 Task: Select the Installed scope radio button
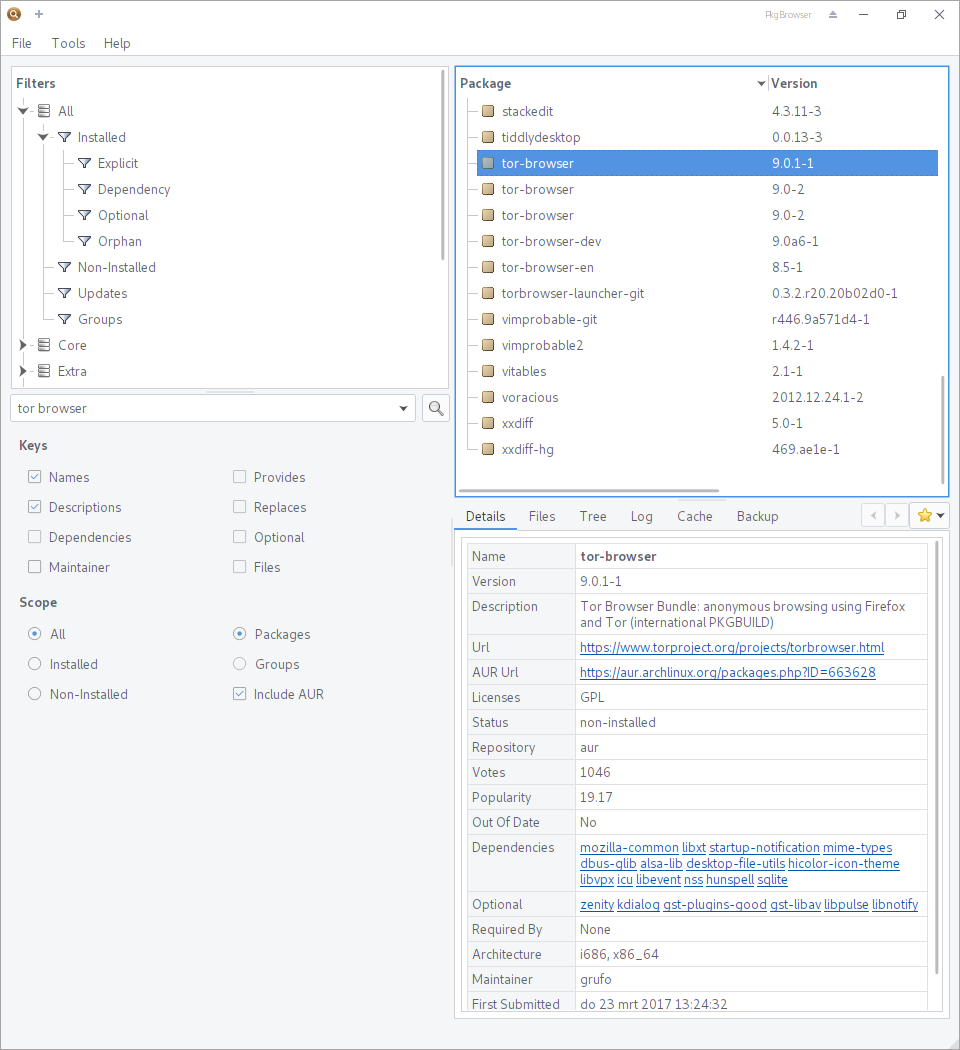(x=35, y=664)
